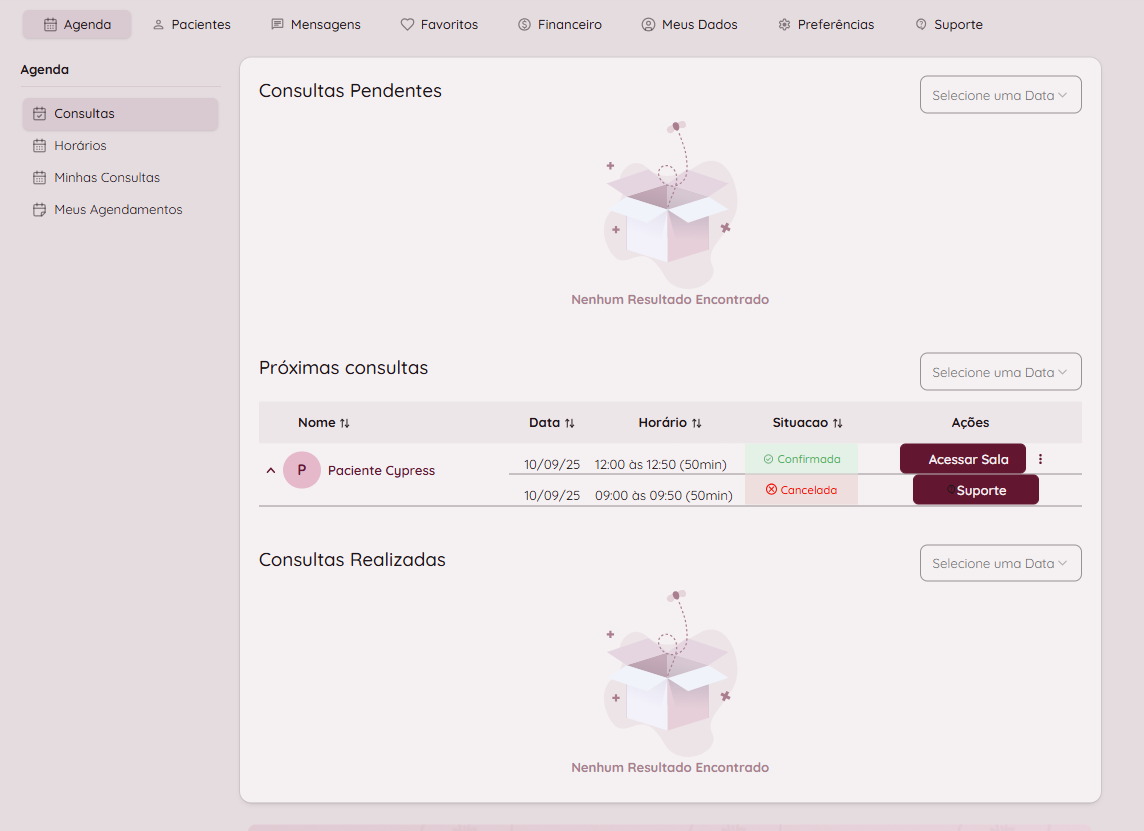Click the Suporte button in table row

[976, 490]
